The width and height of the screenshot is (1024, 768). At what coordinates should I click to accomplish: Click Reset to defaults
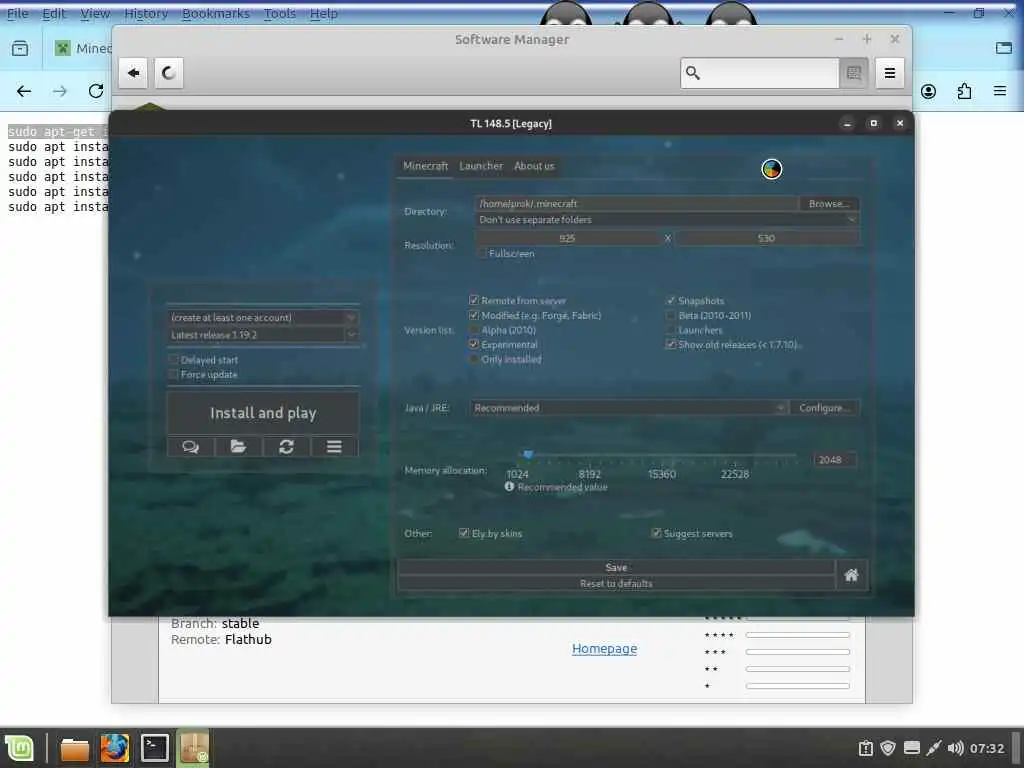(x=616, y=583)
